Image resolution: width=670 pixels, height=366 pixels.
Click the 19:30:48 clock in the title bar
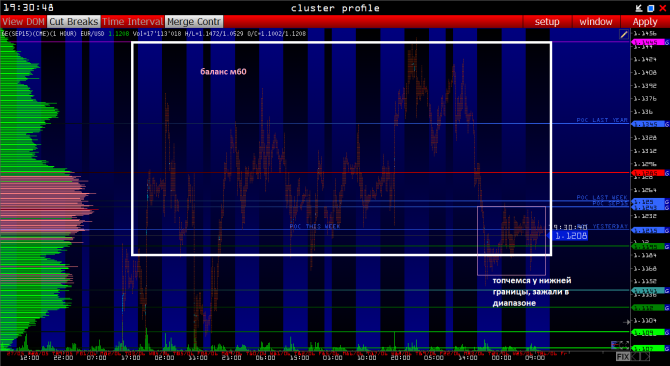point(28,8)
